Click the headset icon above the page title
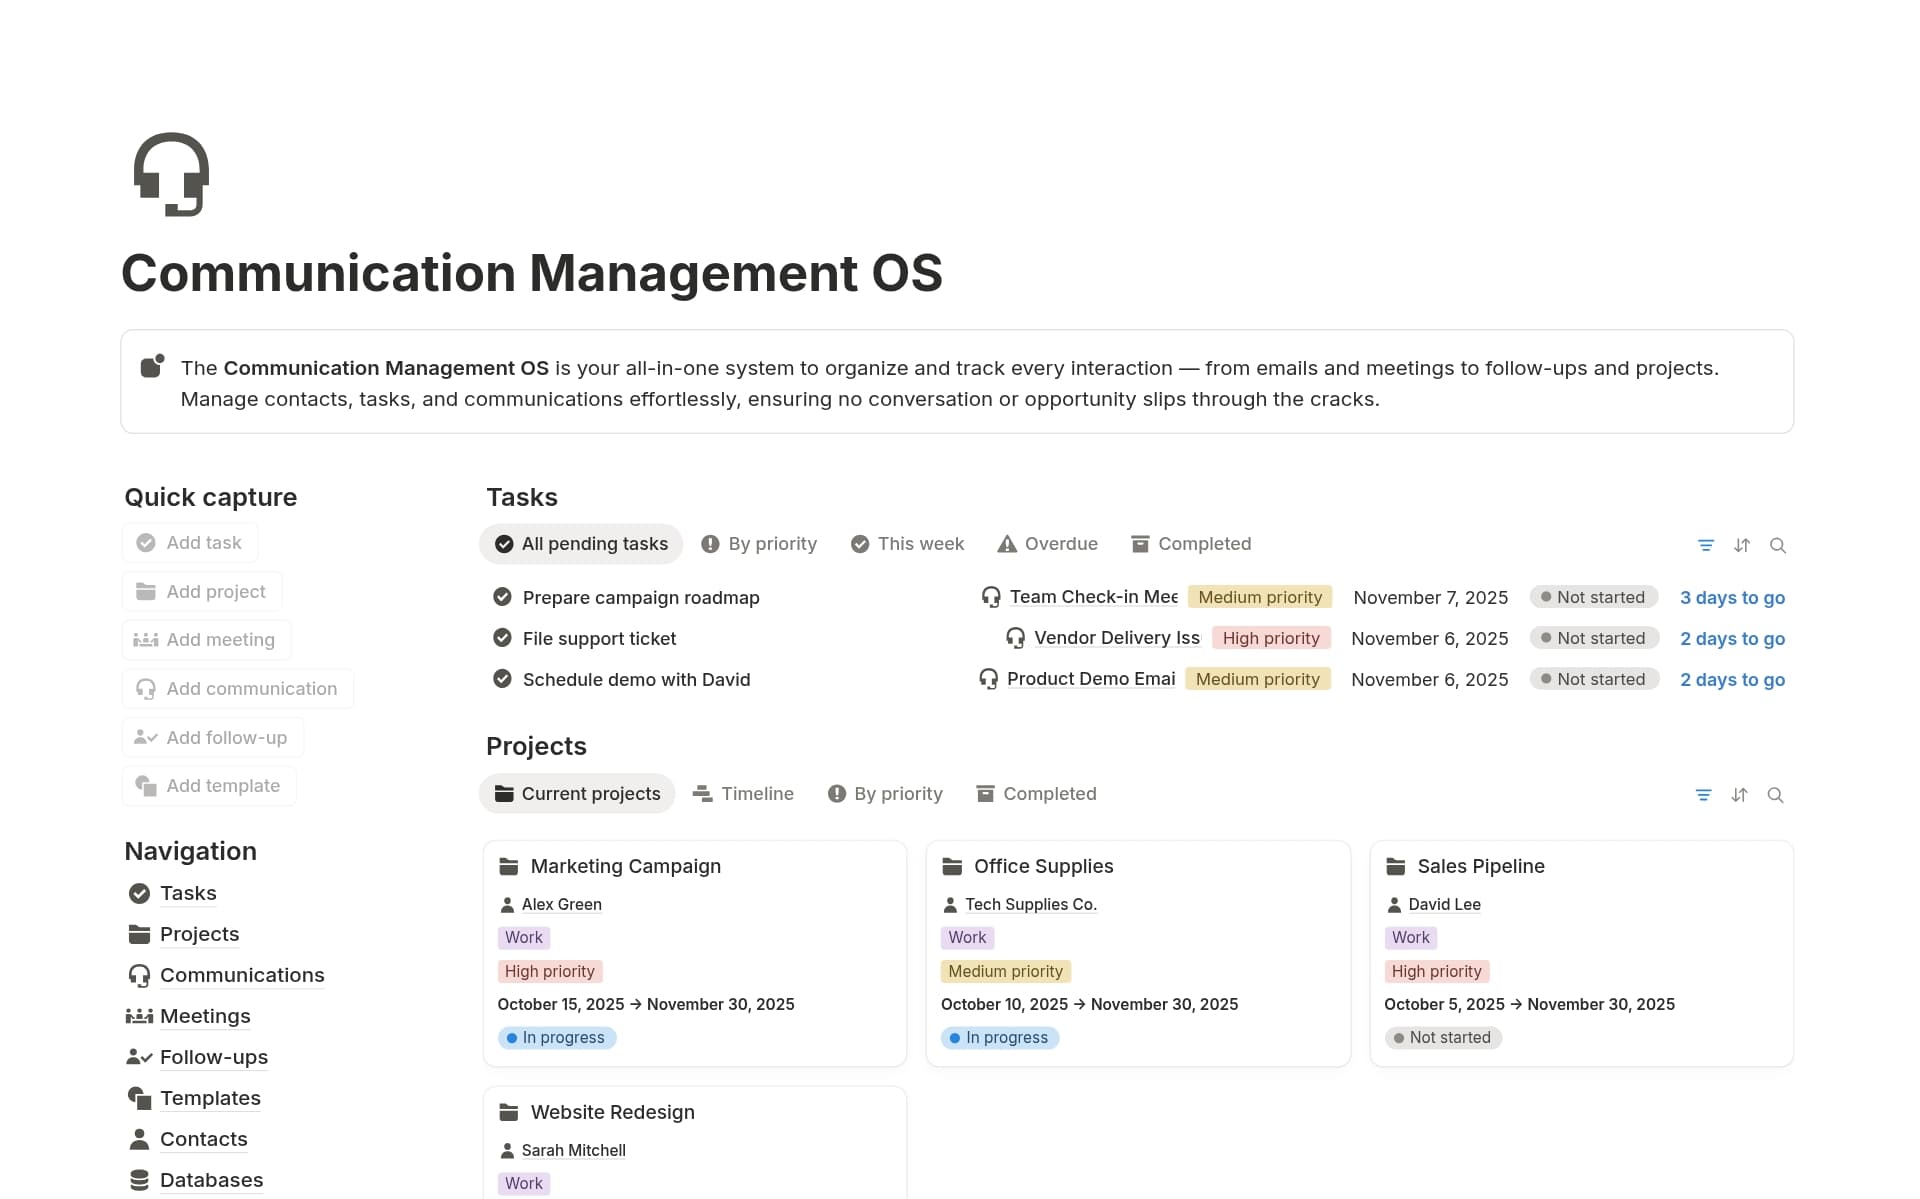Image resolution: width=1920 pixels, height=1199 pixels. point(171,175)
